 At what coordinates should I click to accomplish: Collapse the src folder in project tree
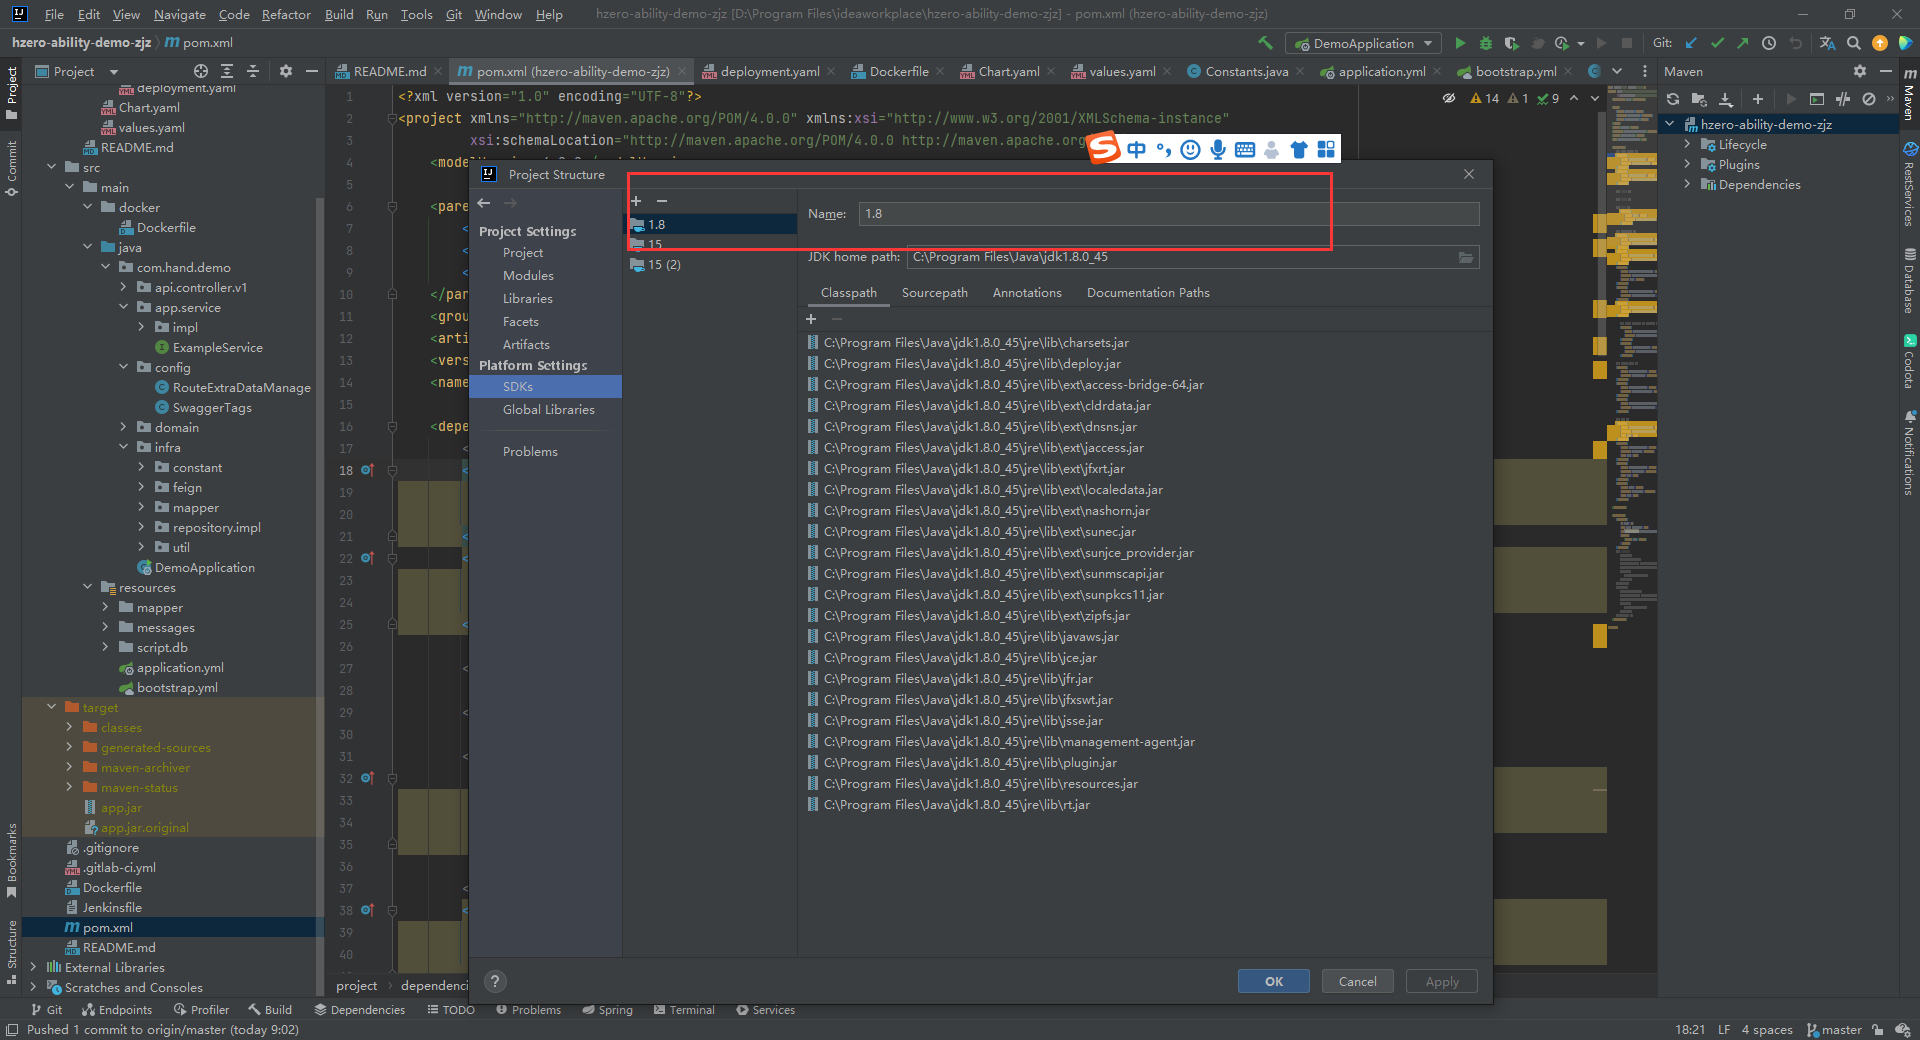tap(51, 167)
